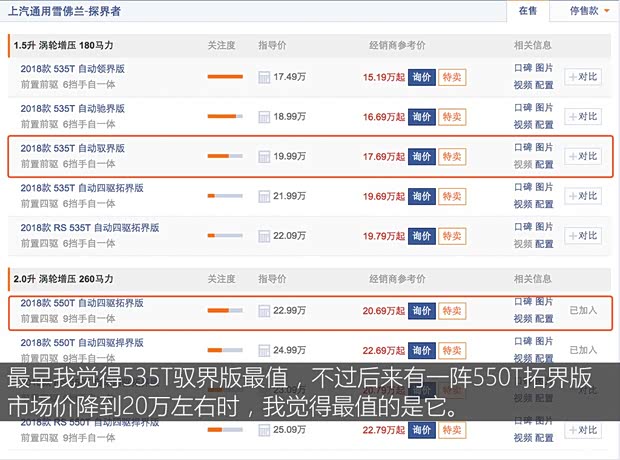Open calculator icon beside 18.99万 price
Screen dimensions: 620x460
264,117
